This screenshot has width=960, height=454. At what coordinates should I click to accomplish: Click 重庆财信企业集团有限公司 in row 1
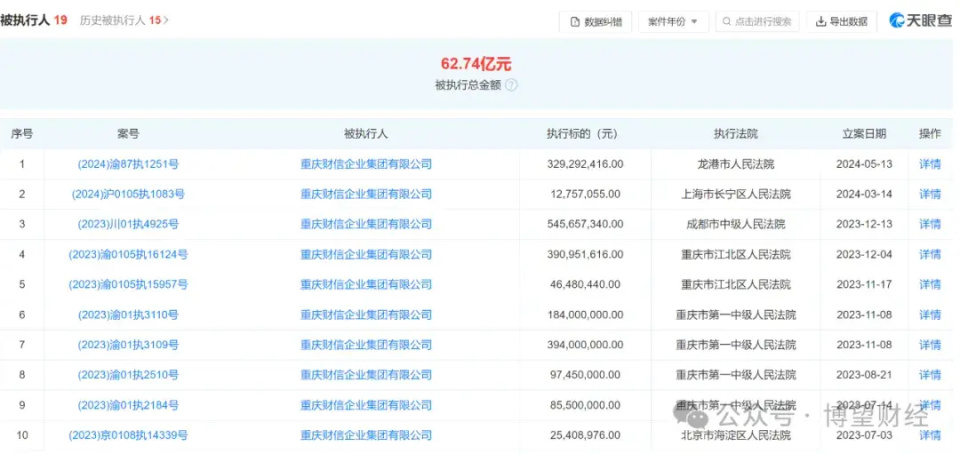pos(366,164)
